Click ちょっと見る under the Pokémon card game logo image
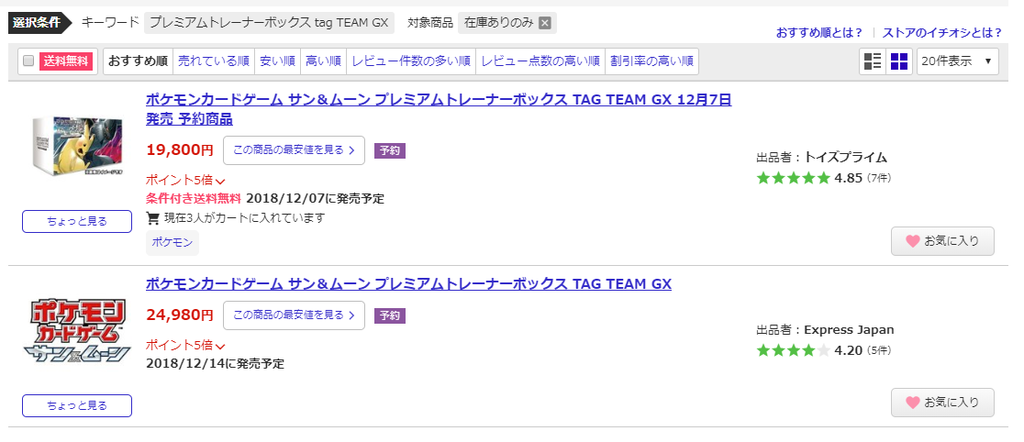The image size is (1024, 442). click(77, 405)
